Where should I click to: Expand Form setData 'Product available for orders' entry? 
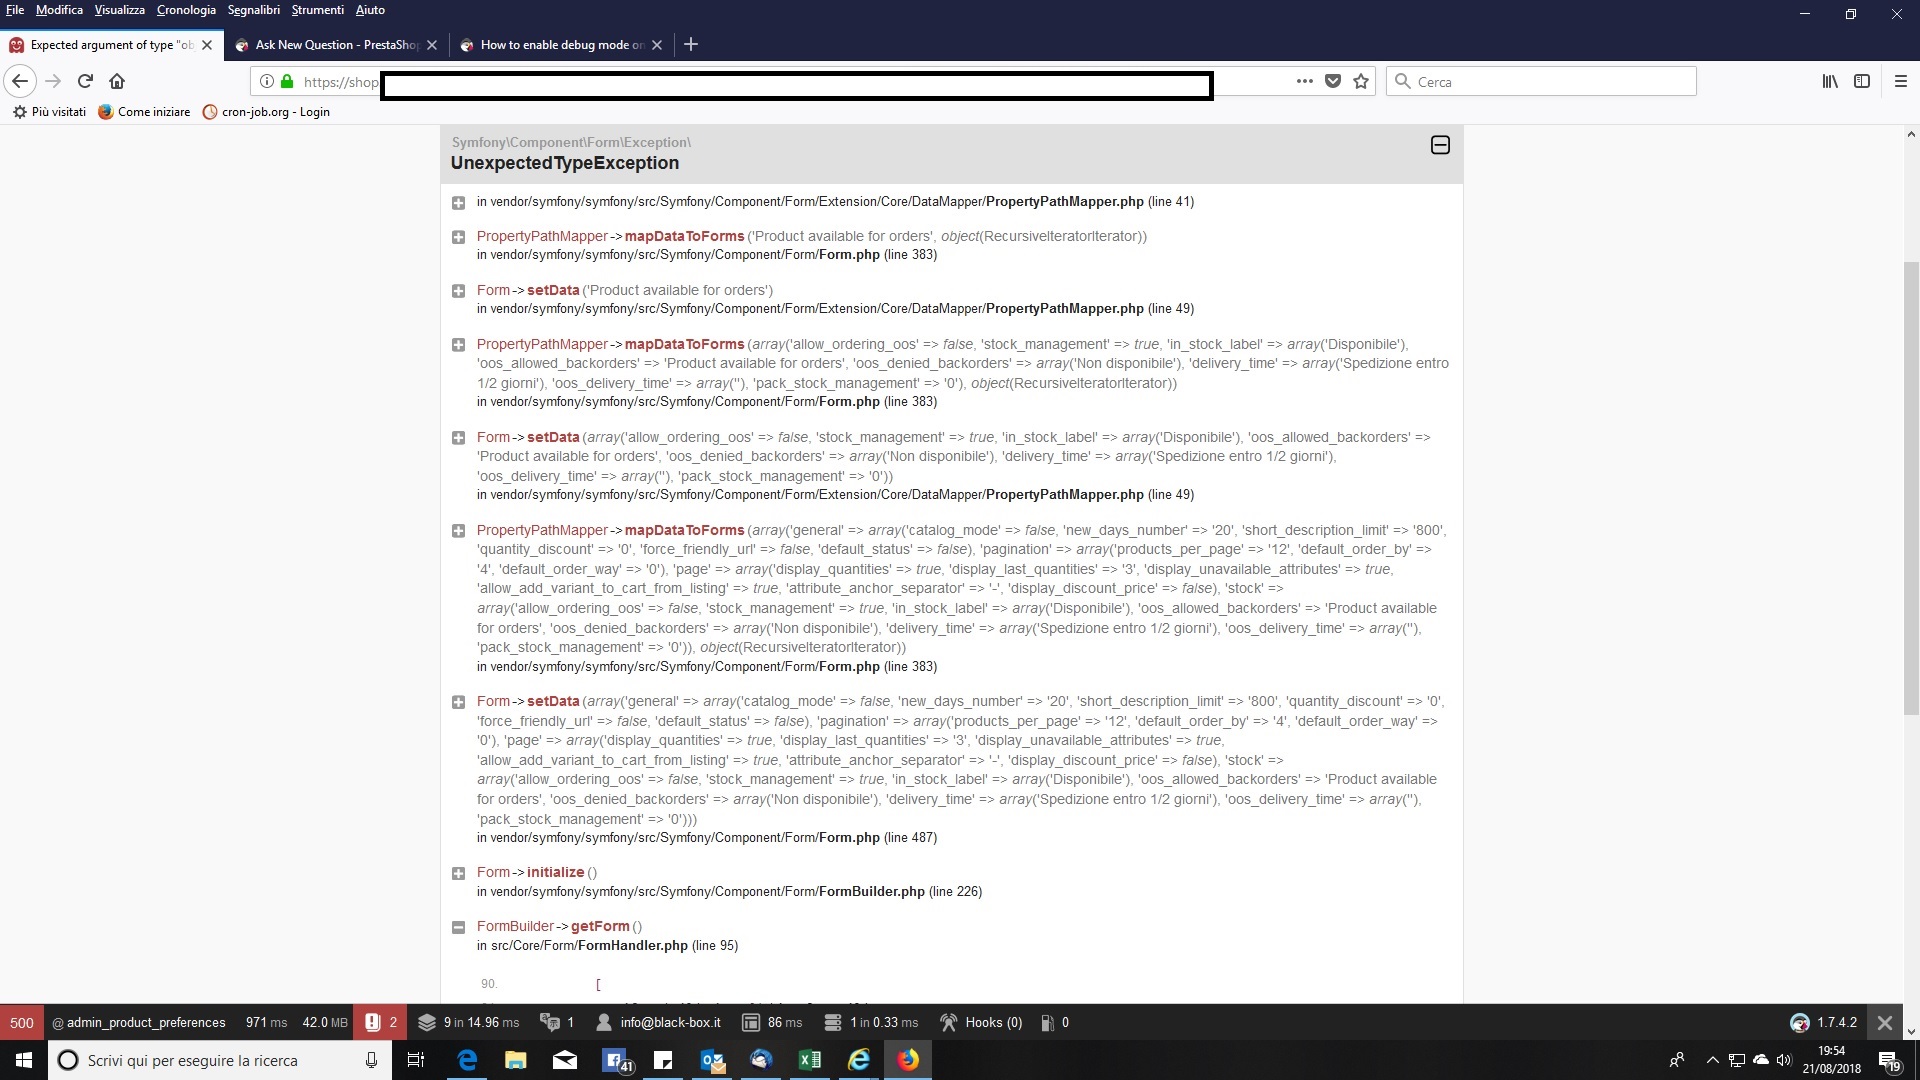click(x=458, y=291)
